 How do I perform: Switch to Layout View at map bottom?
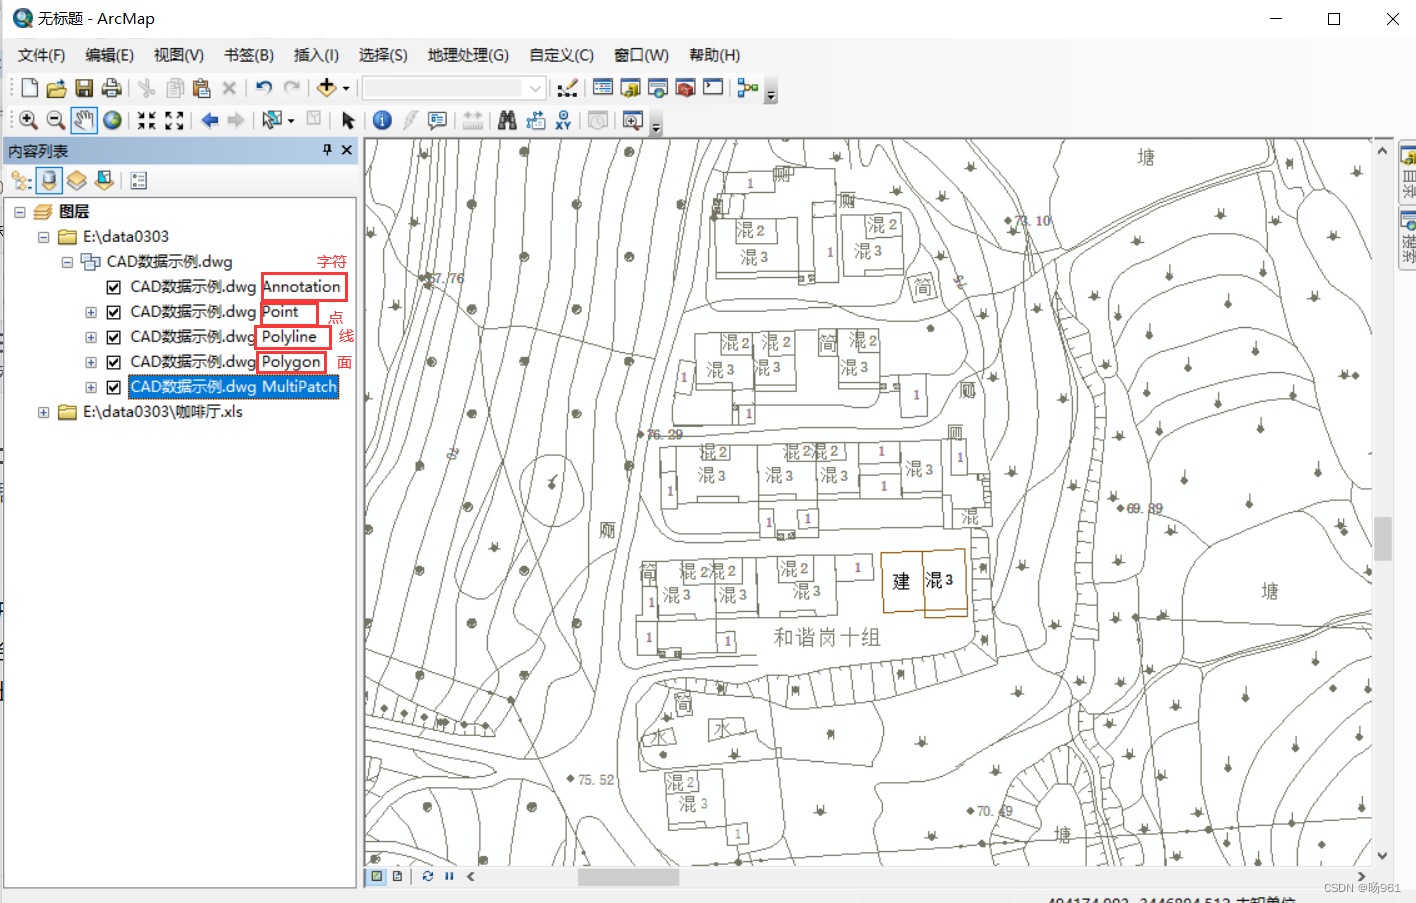pyautogui.click(x=397, y=876)
